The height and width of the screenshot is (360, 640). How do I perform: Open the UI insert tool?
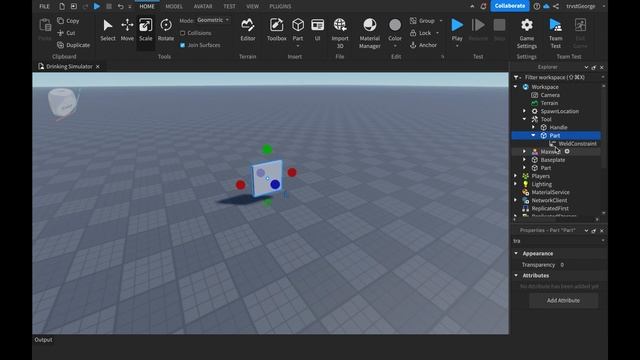coord(317,30)
